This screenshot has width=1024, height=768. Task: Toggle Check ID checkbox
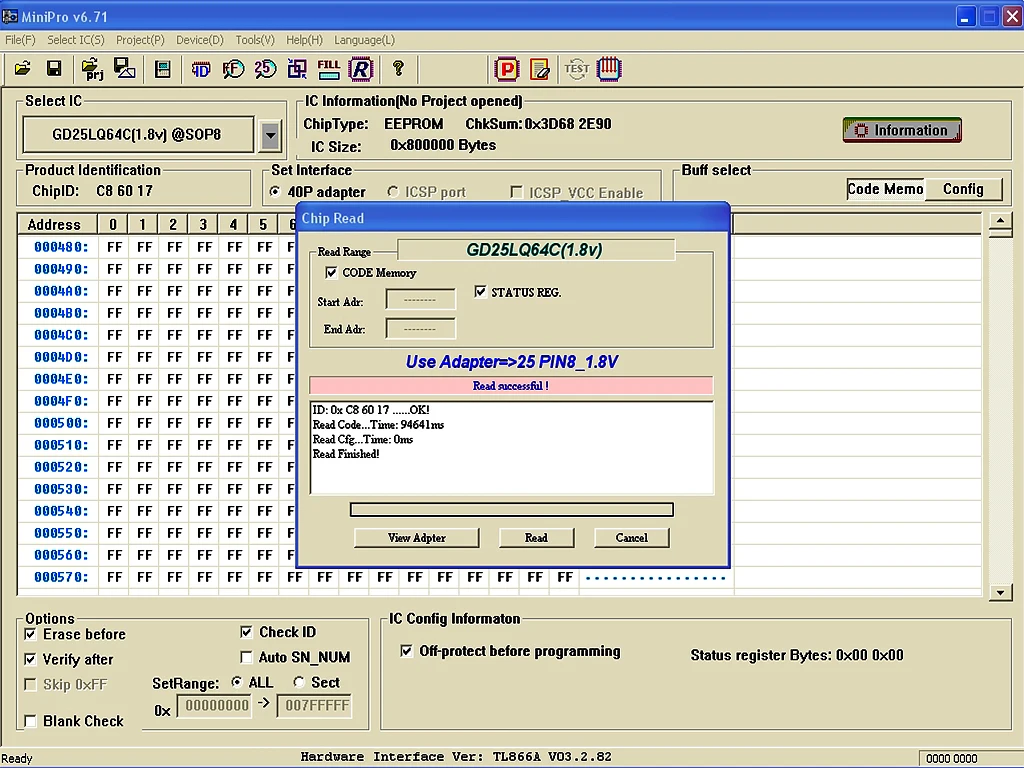coord(246,632)
